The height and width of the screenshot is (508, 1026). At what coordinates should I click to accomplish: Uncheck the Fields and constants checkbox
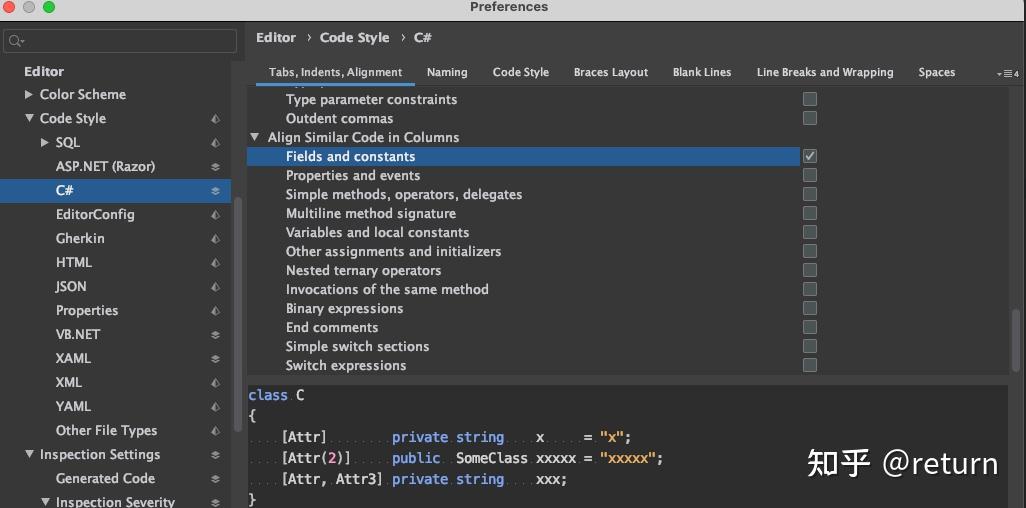pos(810,156)
